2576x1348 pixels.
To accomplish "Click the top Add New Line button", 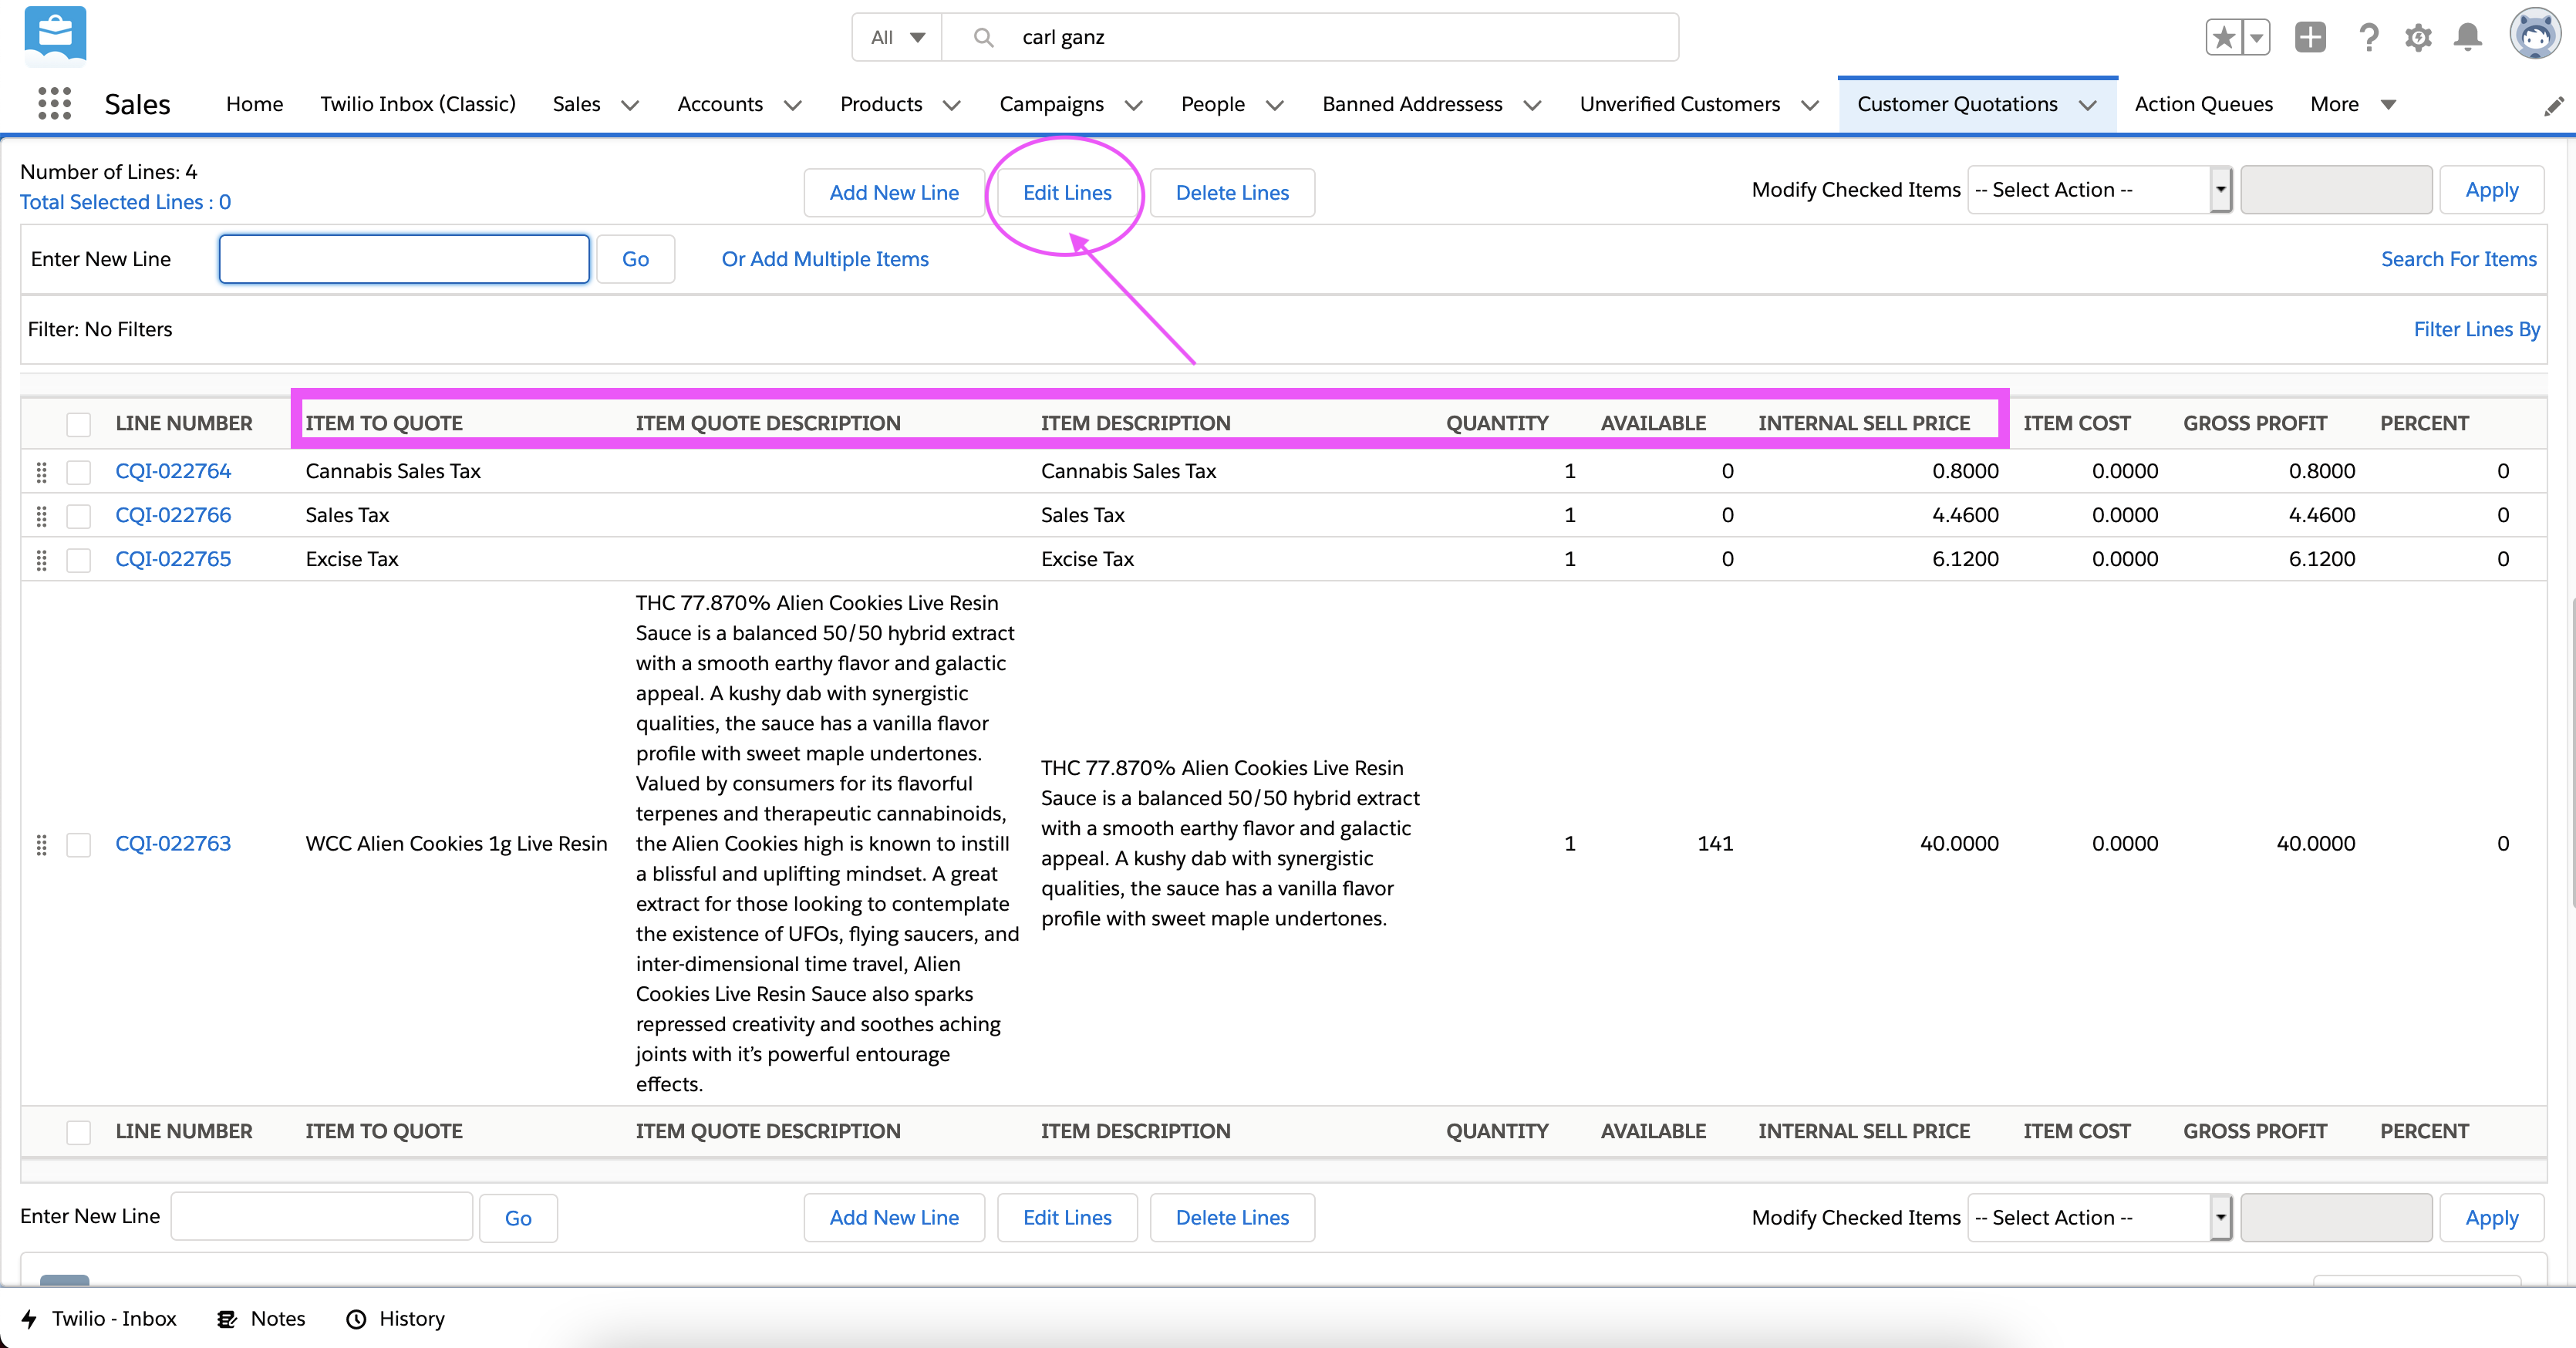I will (x=894, y=193).
